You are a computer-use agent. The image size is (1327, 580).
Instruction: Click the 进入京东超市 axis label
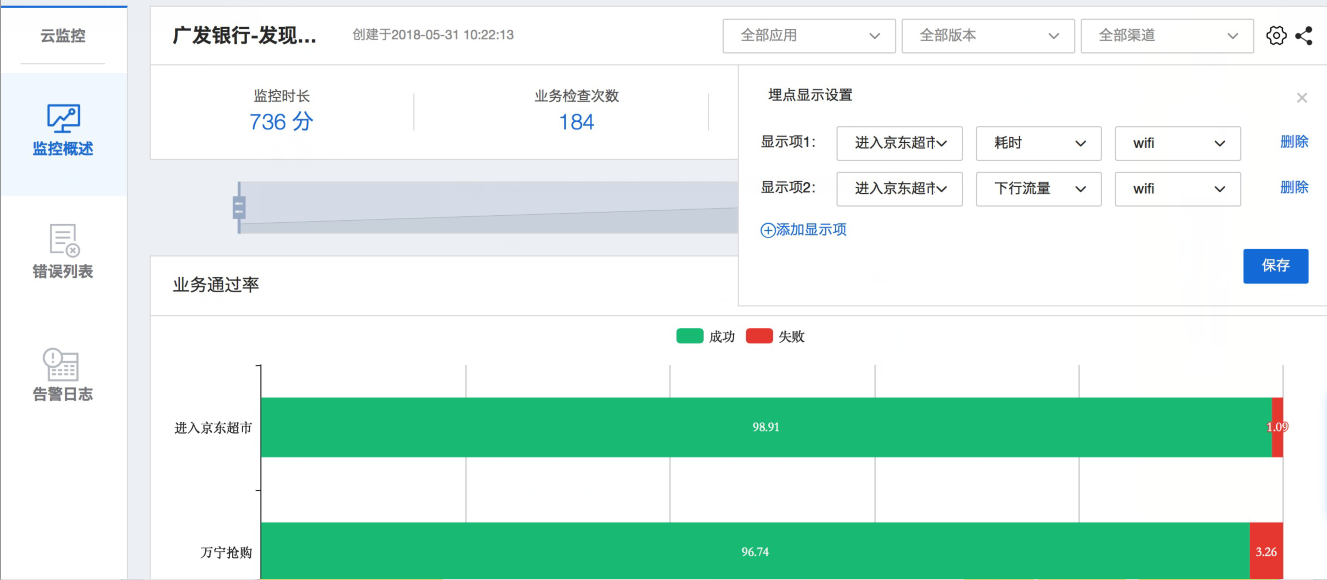pos(213,428)
